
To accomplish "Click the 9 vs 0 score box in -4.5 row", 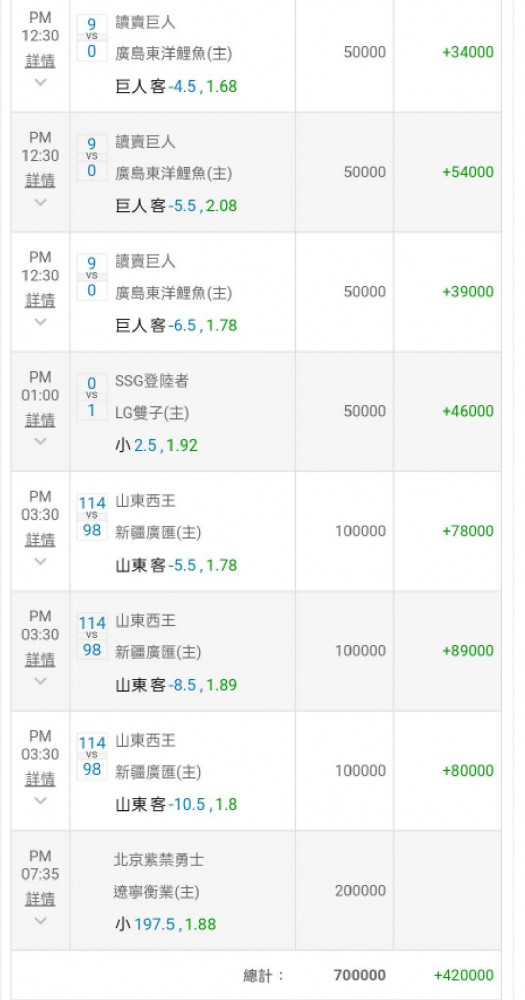I will pyautogui.click(x=92, y=38).
